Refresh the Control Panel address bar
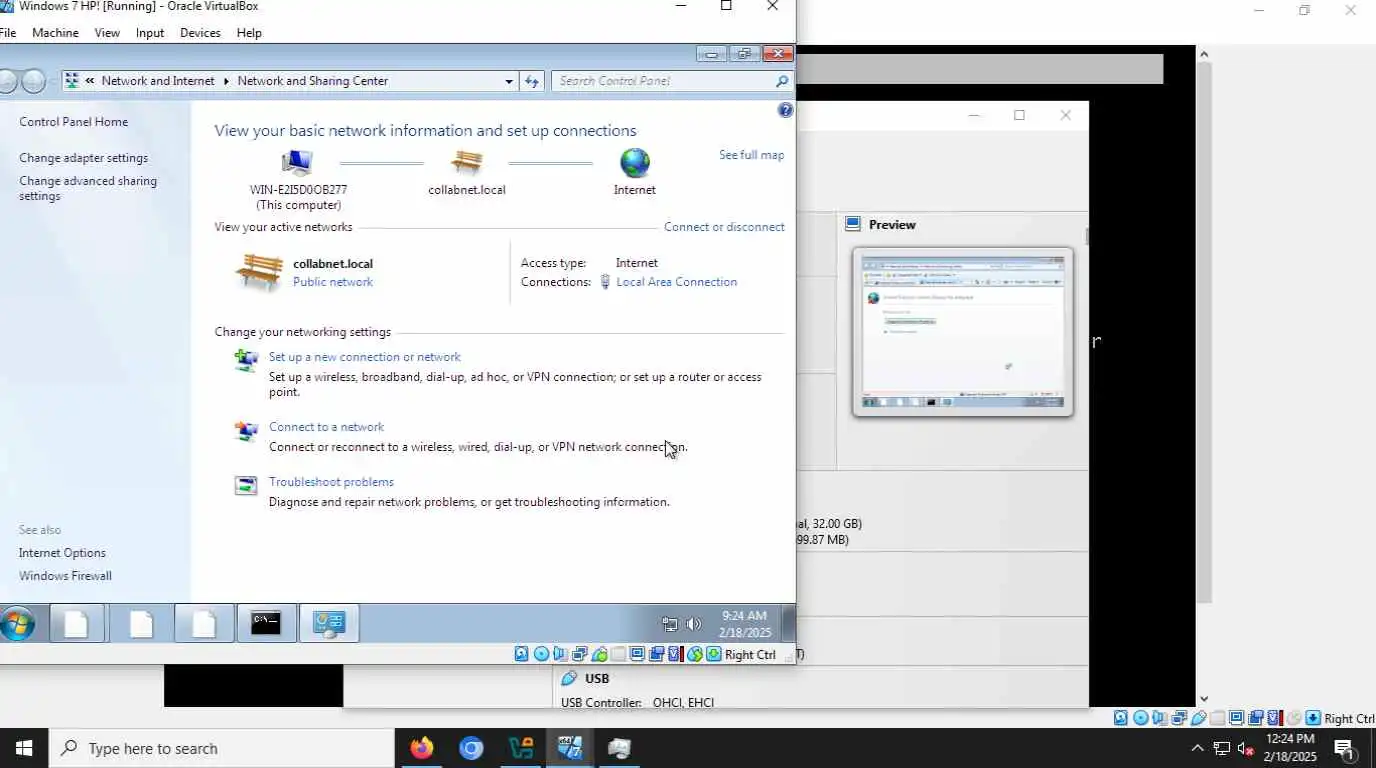Screen dimensions: 1376x768 pyautogui.click(x=531, y=81)
